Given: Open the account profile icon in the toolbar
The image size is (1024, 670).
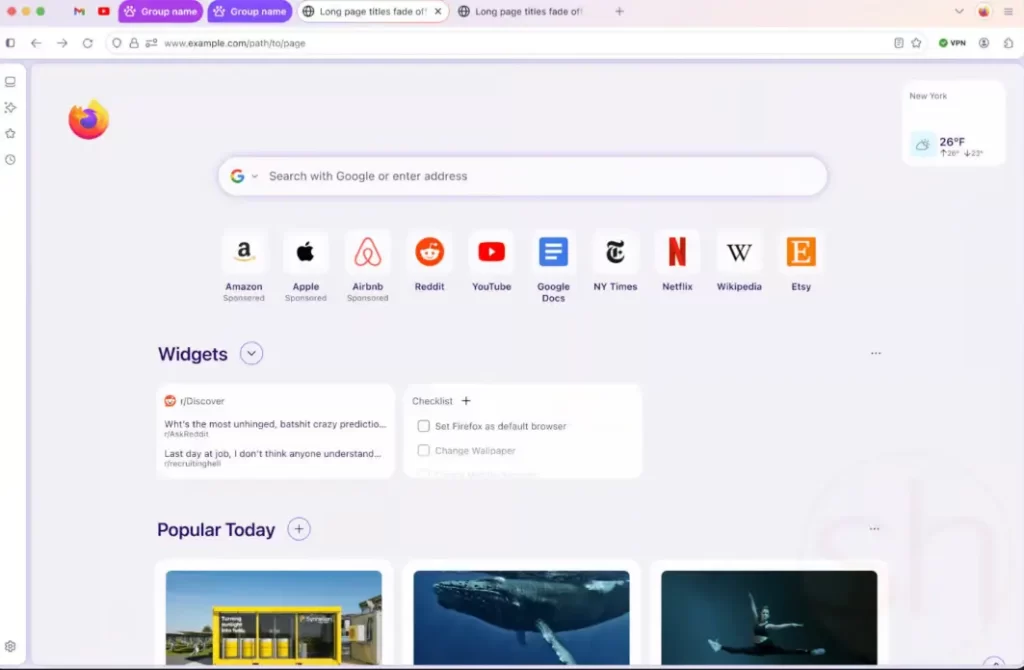Looking at the screenshot, I should tap(983, 43).
